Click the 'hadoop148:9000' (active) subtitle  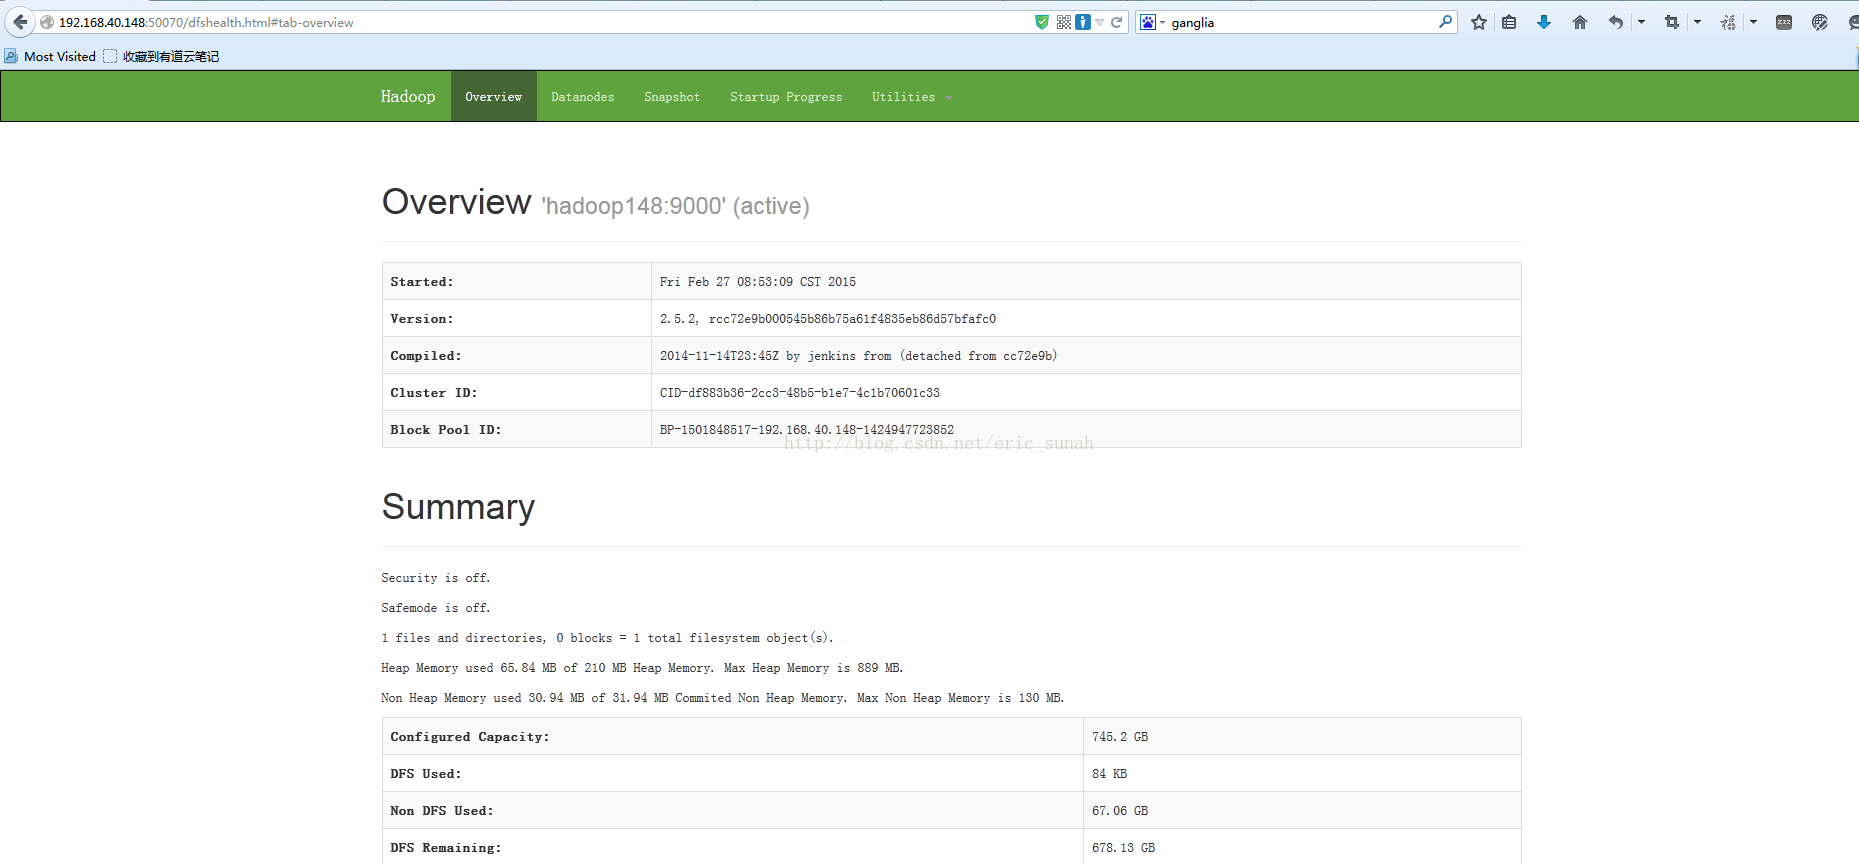click(676, 206)
